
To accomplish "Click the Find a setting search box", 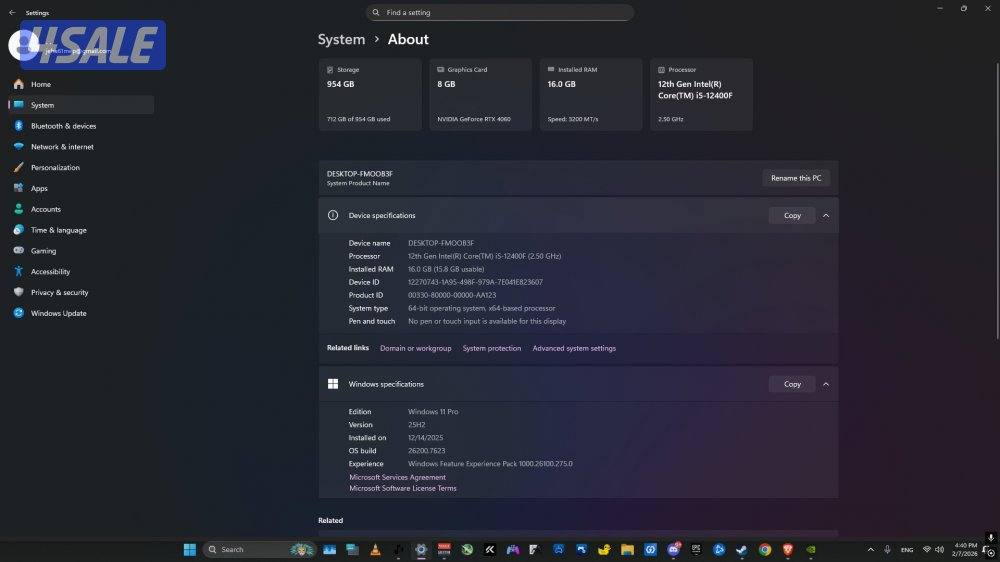I will (500, 12).
